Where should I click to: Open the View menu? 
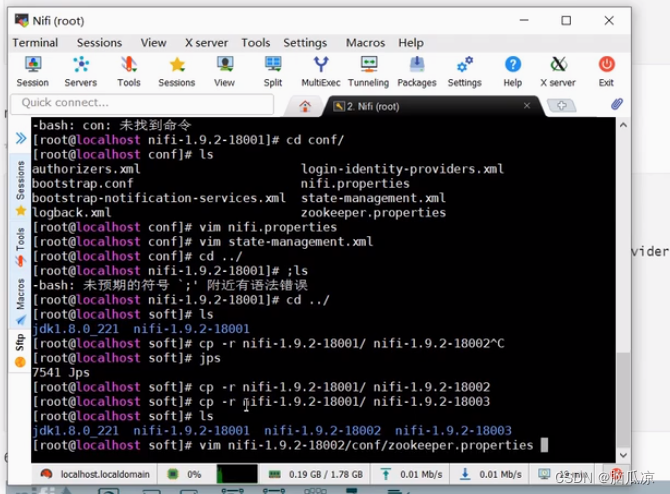point(153,43)
